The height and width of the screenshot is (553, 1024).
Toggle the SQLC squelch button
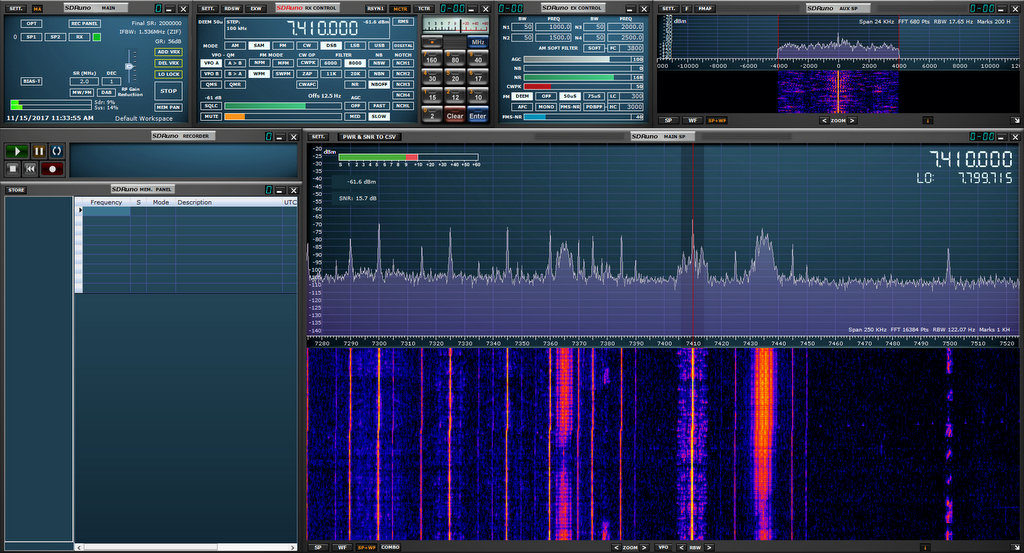pos(211,105)
